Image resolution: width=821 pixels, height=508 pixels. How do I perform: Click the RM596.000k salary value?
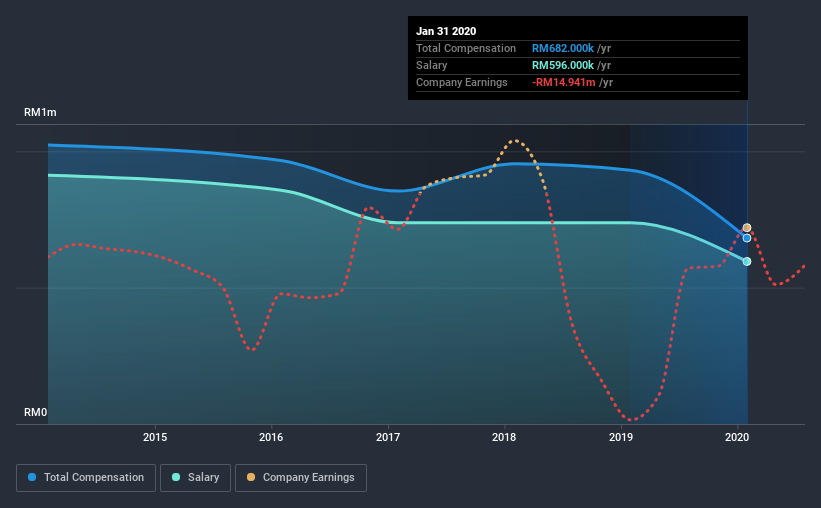(x=563, y=65)
